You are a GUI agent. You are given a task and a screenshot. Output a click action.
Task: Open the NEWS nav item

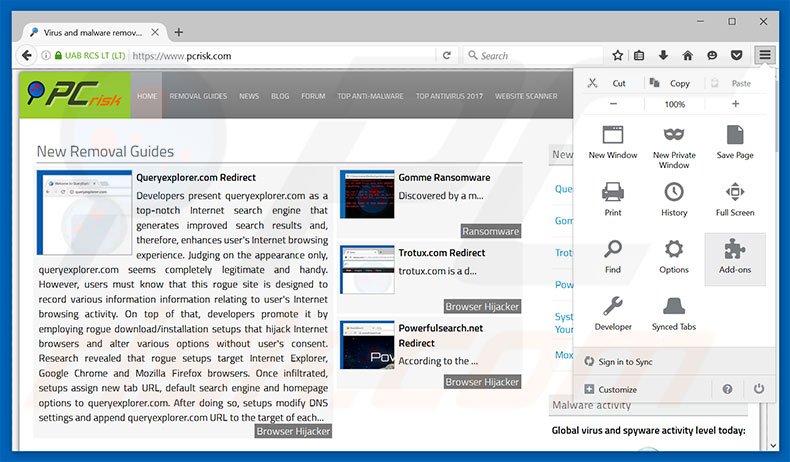[249, 96]
